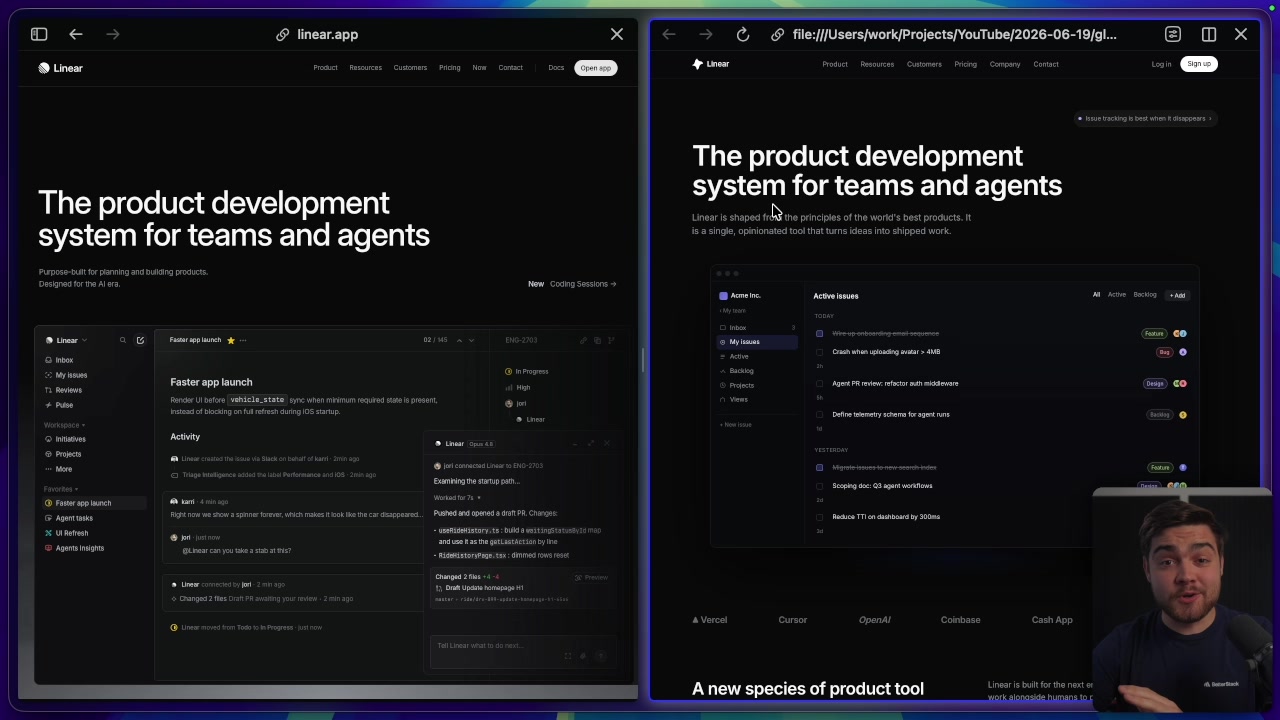Go back in left browser window
Image resolution: width=1280 pixels, height=720 pixels.
click(x=76, y=34)
